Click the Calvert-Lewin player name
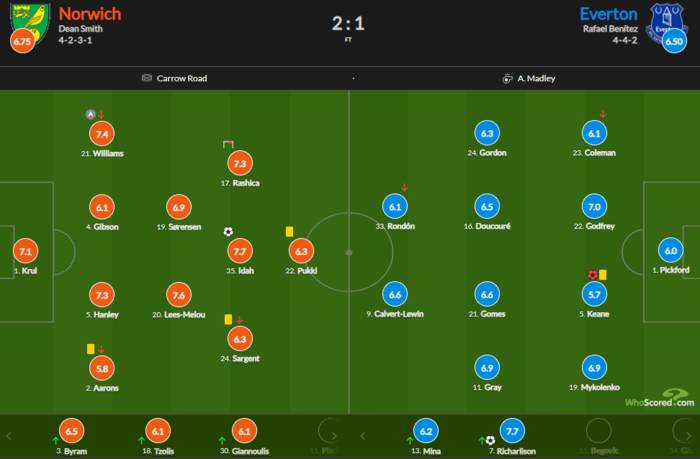Image resolution: width=700 pixels, height=459 pixels. point(394,314)
